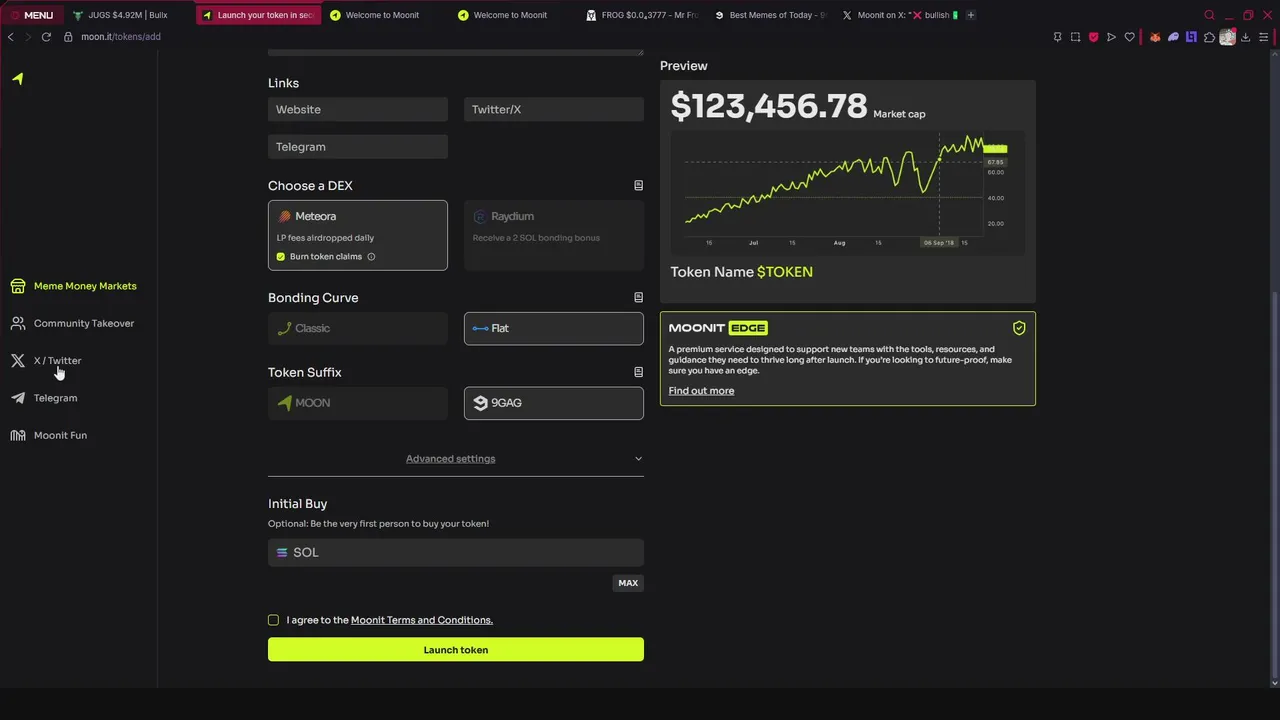Select the Flat bonding curve

click(x=554, y=328)
